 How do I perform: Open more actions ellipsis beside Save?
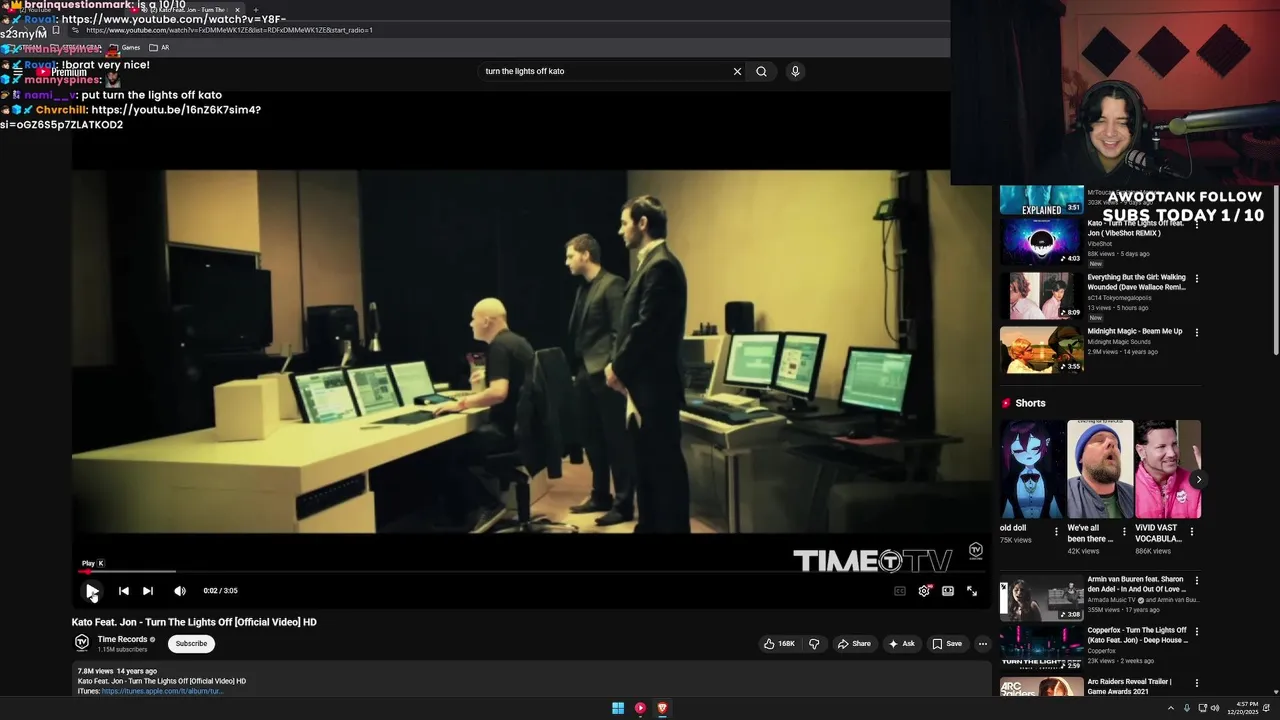[983, 644]
